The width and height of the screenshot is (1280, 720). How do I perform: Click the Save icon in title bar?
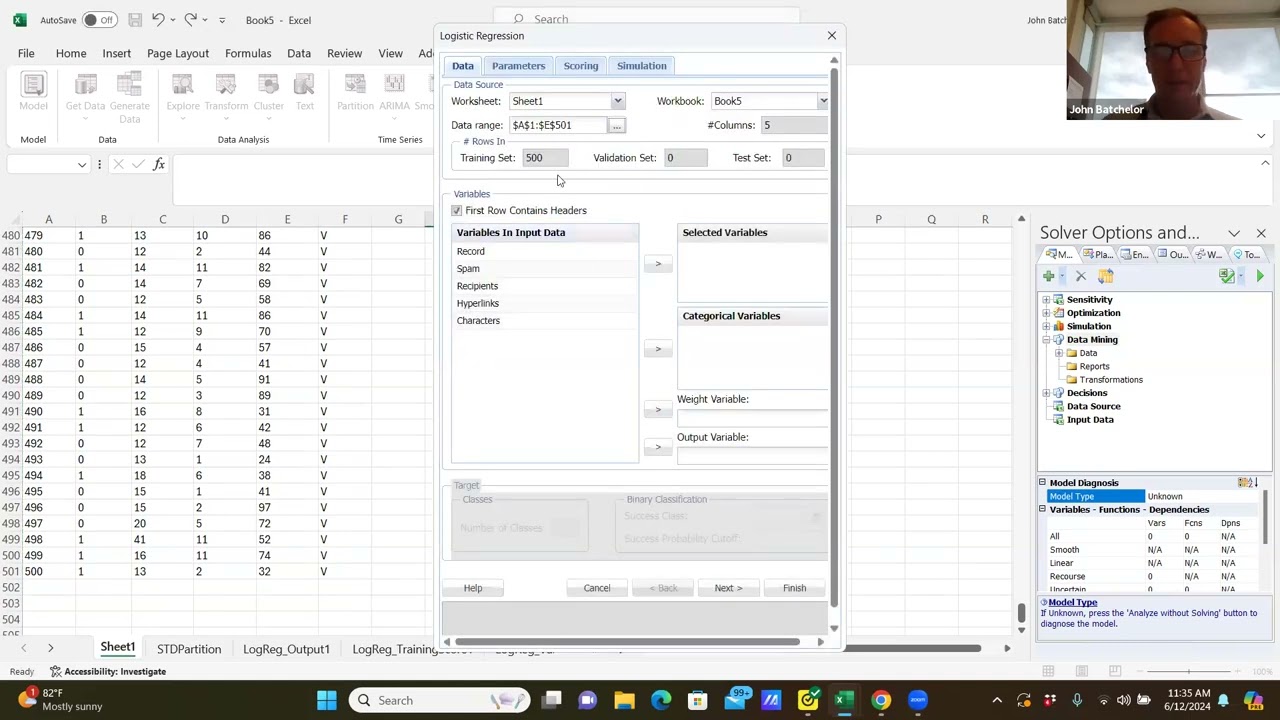[x=135, y=20]
